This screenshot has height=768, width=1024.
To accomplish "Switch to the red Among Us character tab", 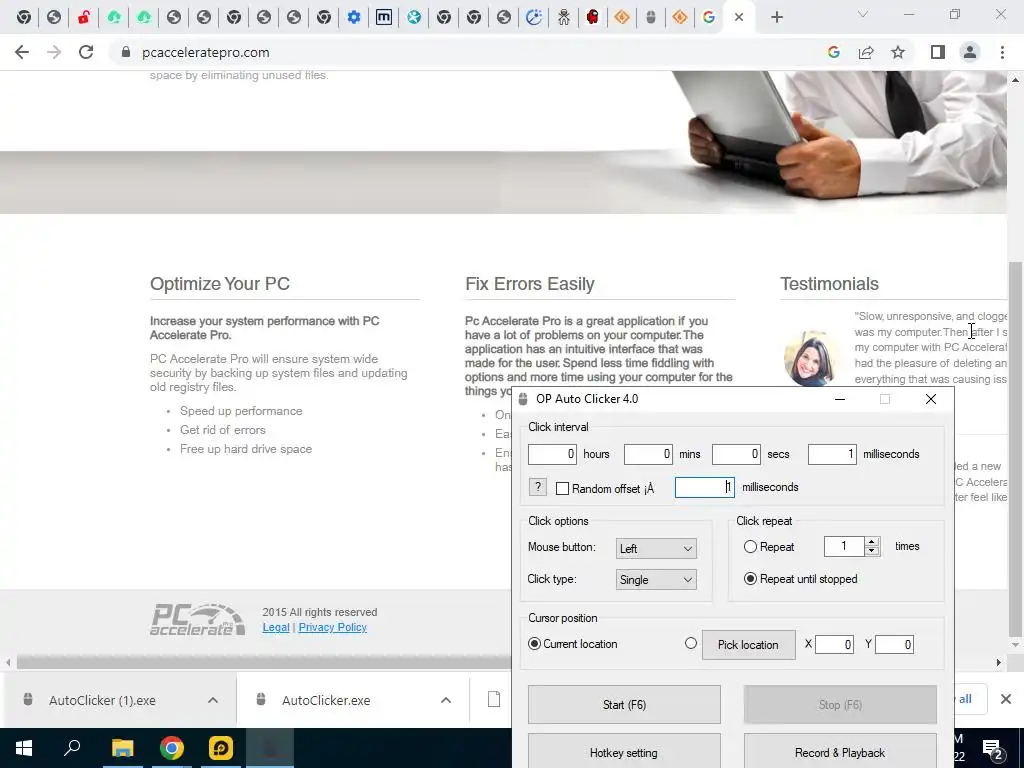I will tap(592, 18).
